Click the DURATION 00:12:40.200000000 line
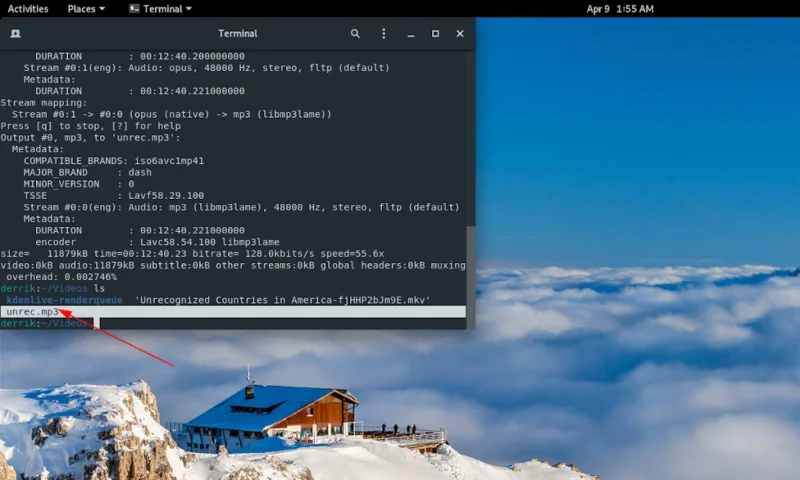 pos(140,56)
